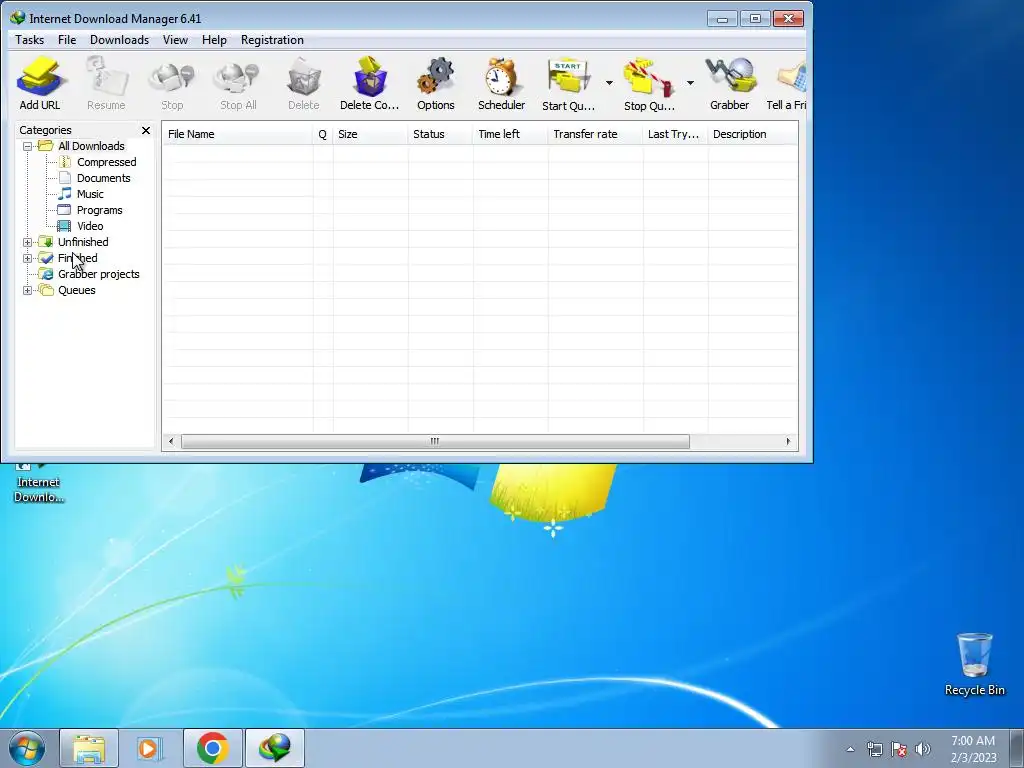1024x768 pixels.
Task: Click the Stop toolbar icon
Action: pyautogui.click(x=172, y=84)
